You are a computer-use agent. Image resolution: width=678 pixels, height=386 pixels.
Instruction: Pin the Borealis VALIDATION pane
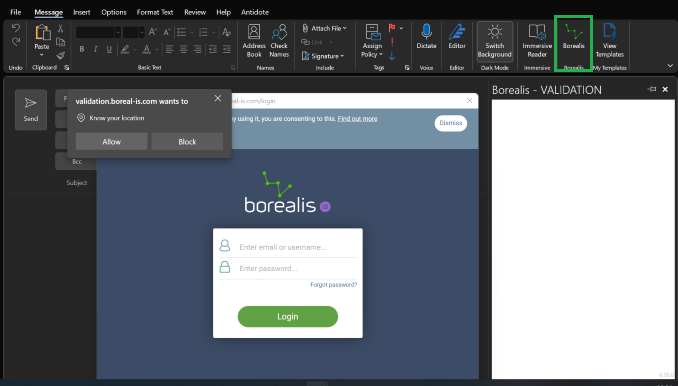(x=652, y=89)
